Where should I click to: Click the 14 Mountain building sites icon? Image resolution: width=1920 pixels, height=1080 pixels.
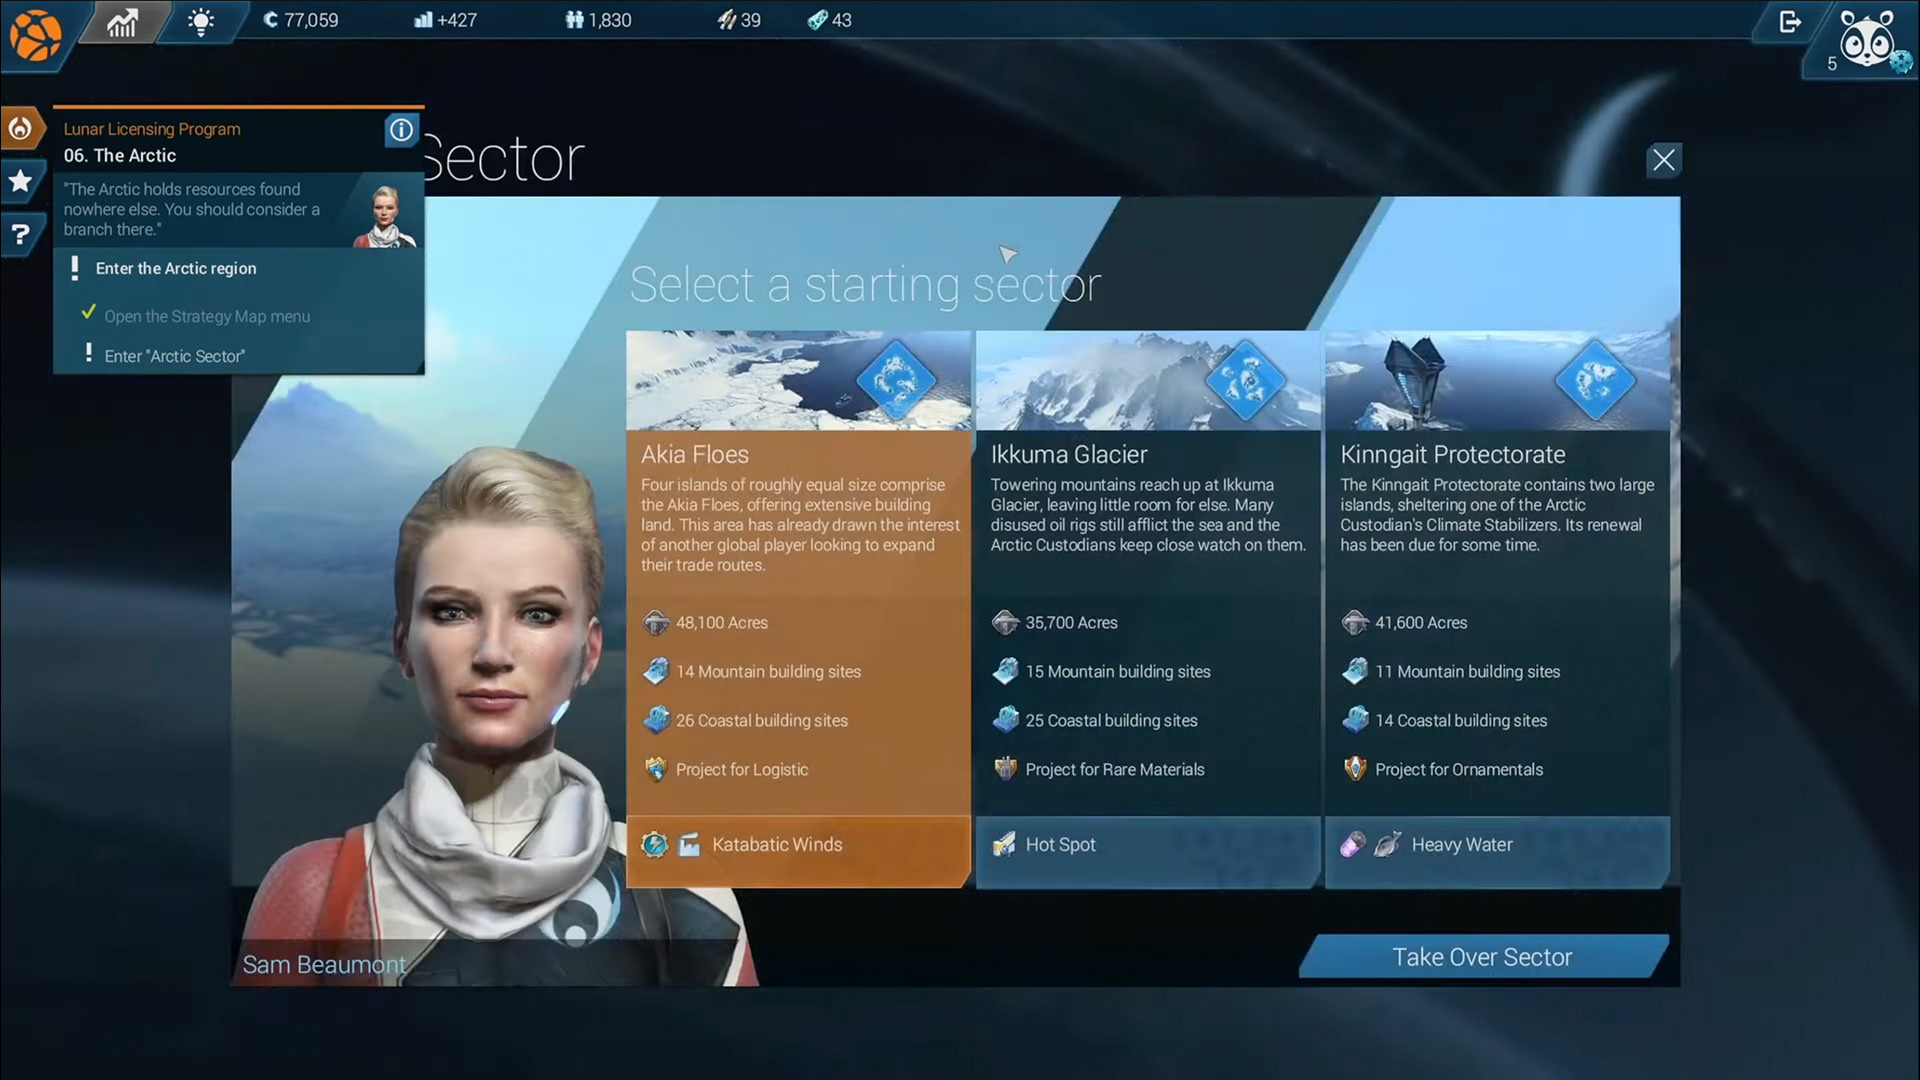pyautogui.click(x=656, y=671)
